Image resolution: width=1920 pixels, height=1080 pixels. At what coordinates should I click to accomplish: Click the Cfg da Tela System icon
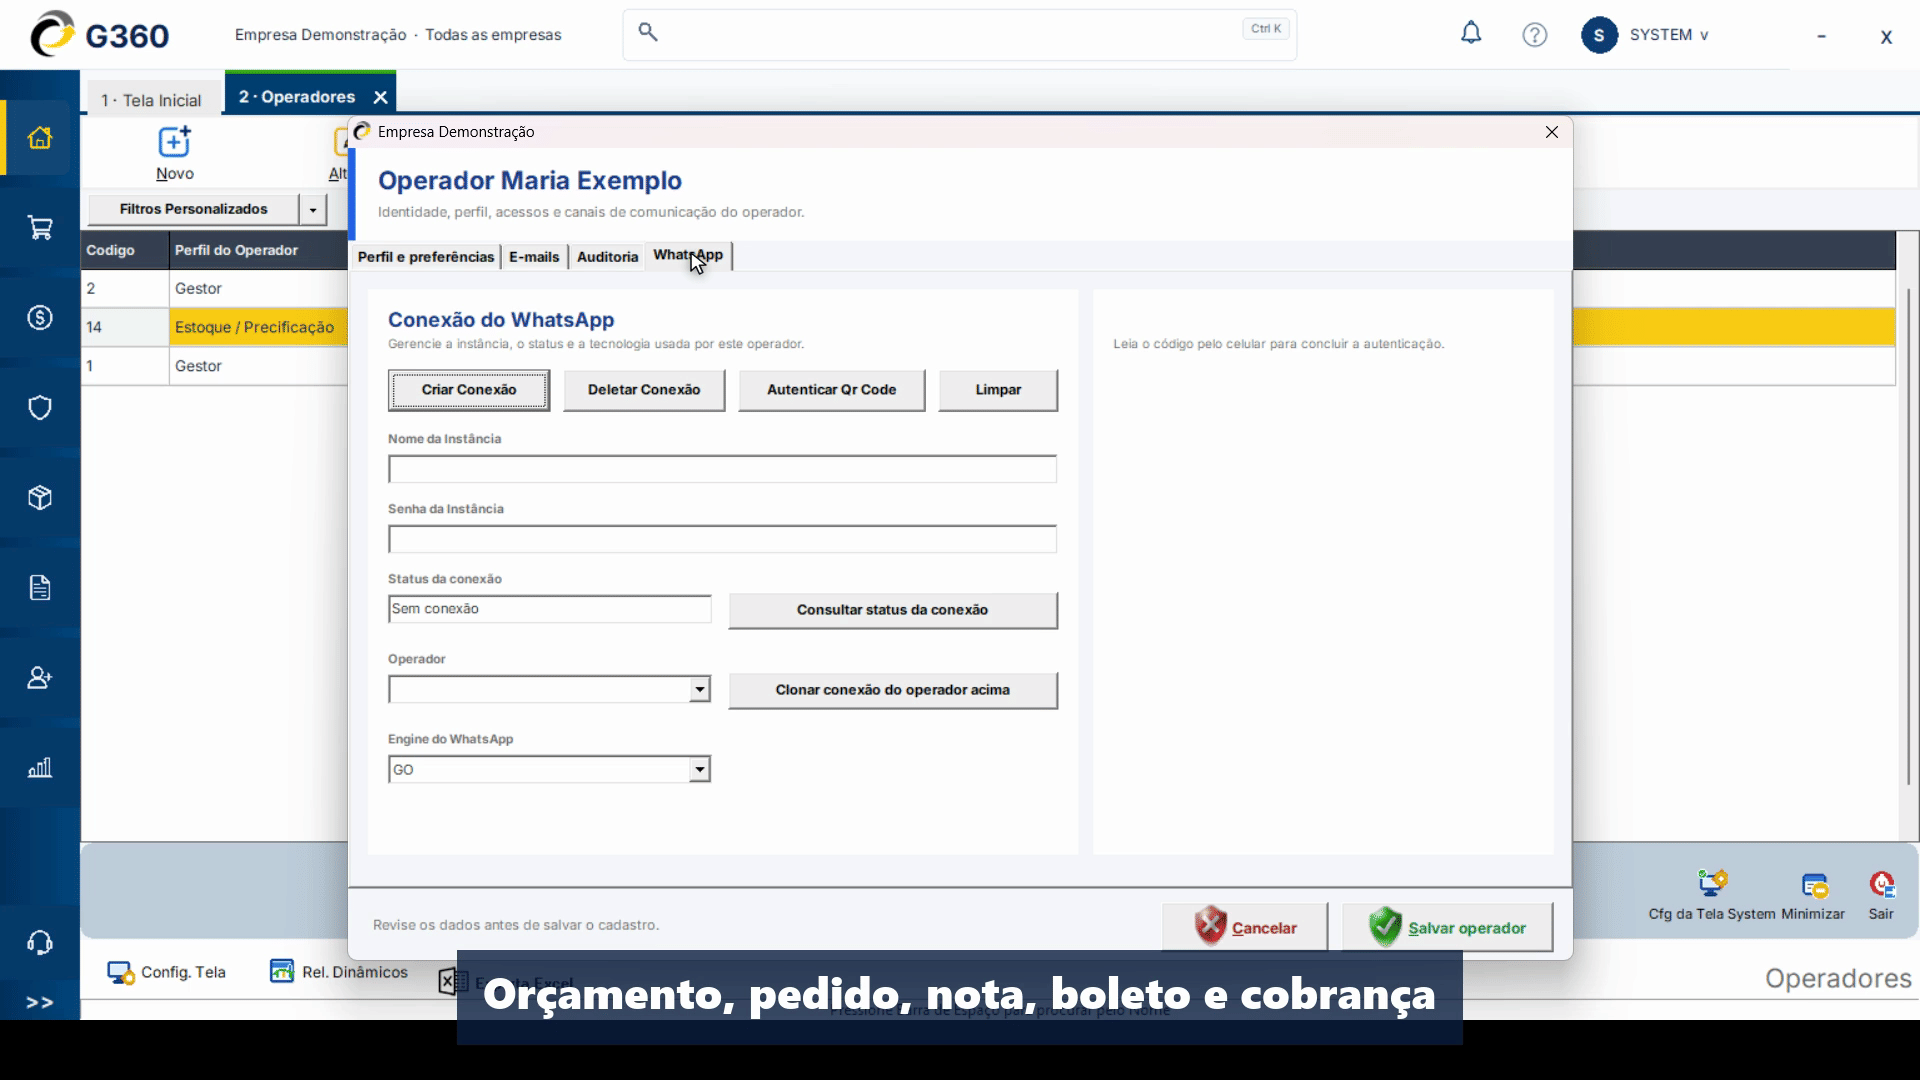[1712, 895]
